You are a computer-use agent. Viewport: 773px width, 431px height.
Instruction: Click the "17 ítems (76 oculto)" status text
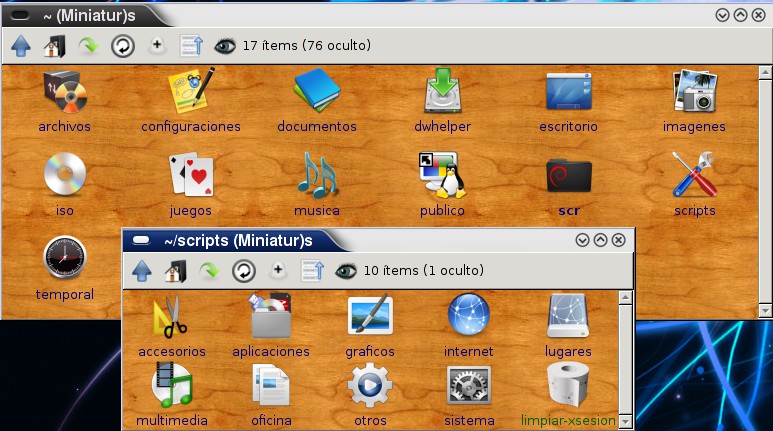point(307,45)
